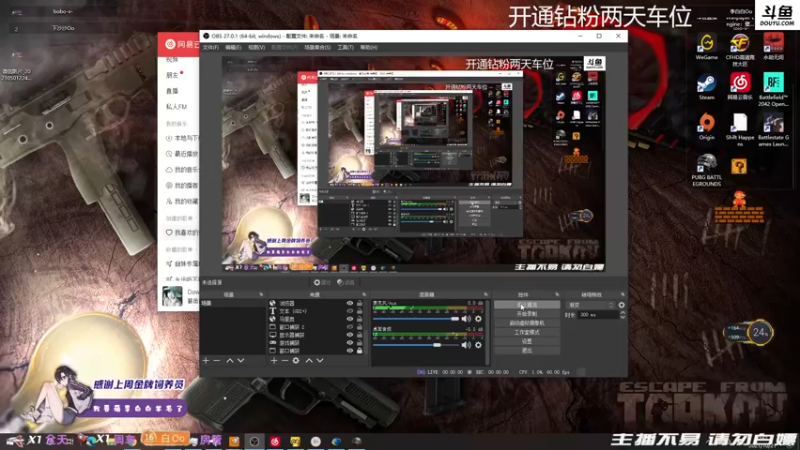Open Battlefield 2042 Open desktop shortcut
800x450 pixels.
(x=773, y=90)
